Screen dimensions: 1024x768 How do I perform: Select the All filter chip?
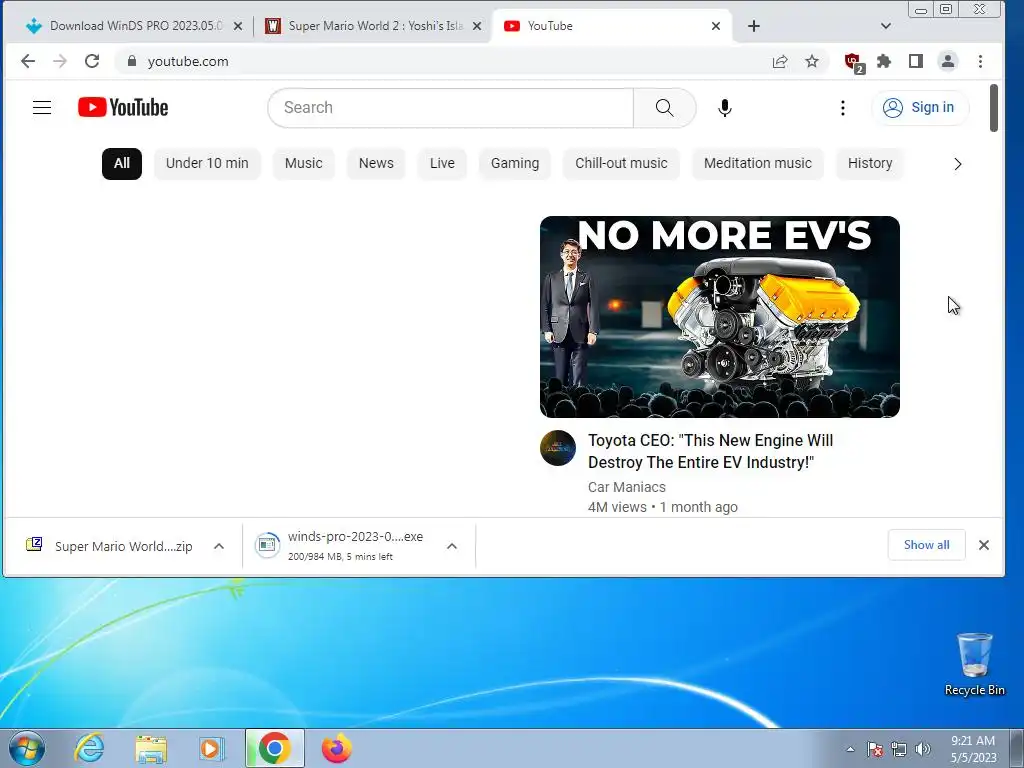[x=121, y=163]
